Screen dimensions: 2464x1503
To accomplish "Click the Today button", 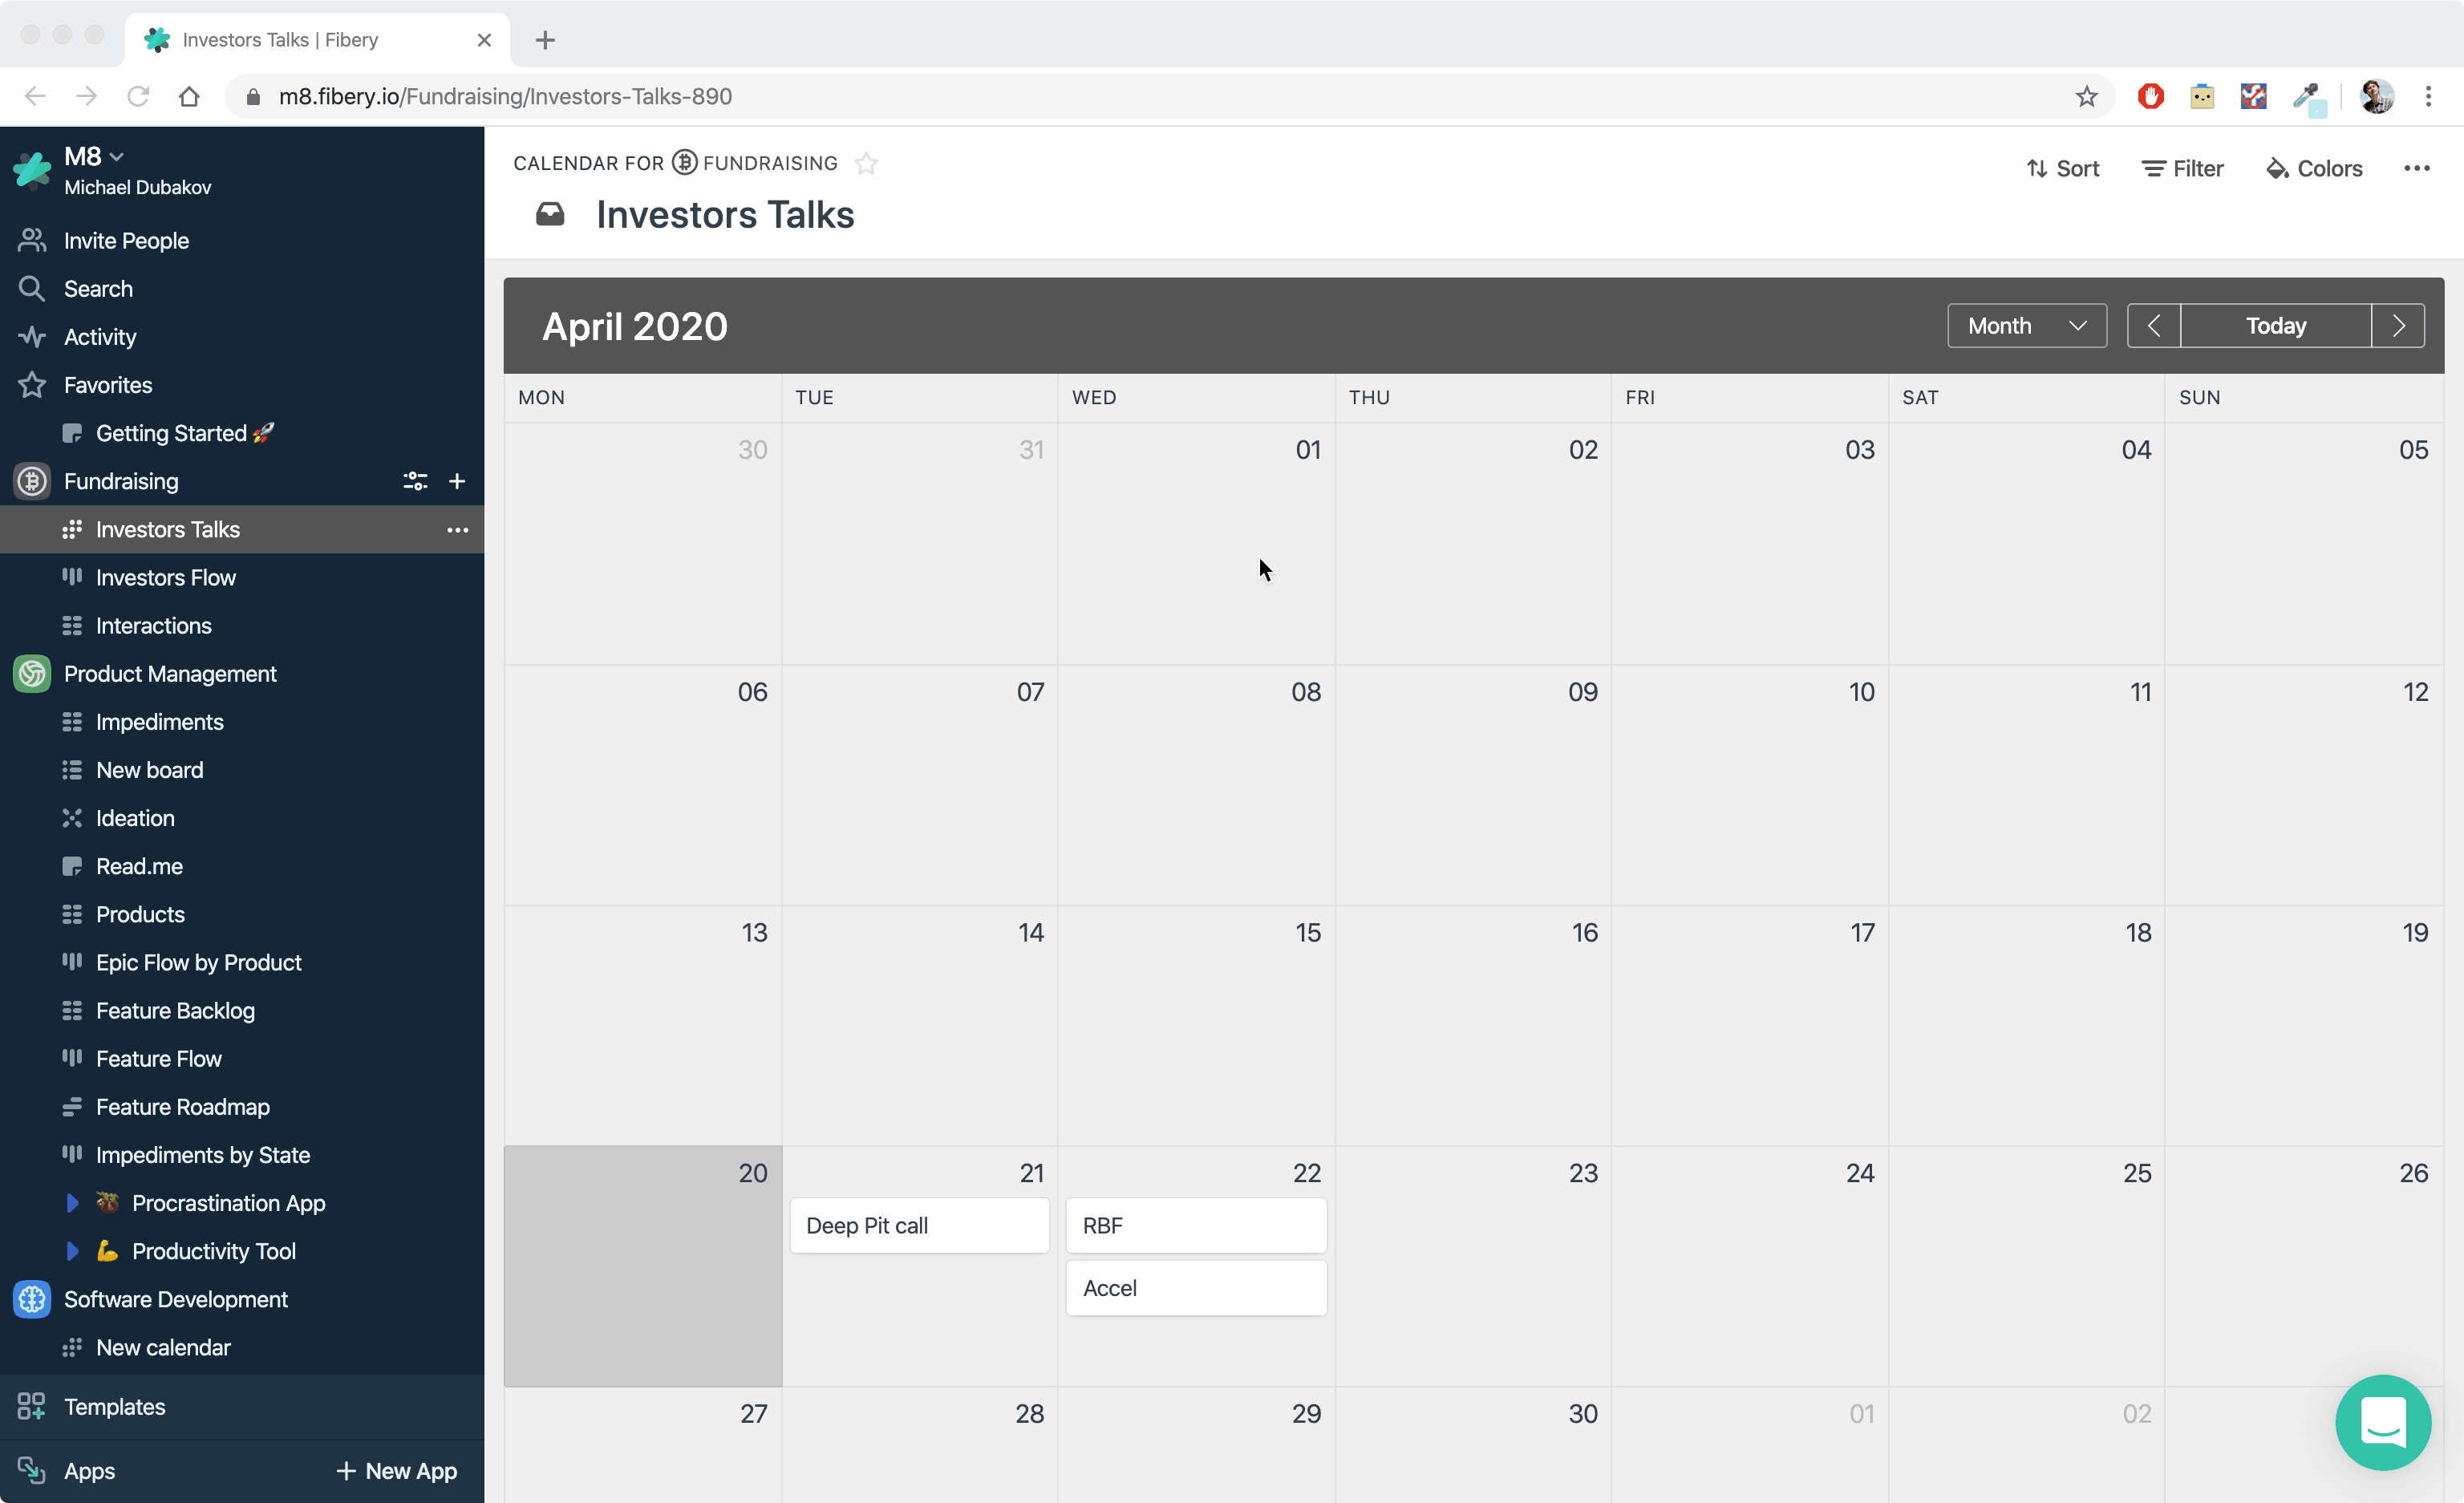I will tap(2275, 325).
